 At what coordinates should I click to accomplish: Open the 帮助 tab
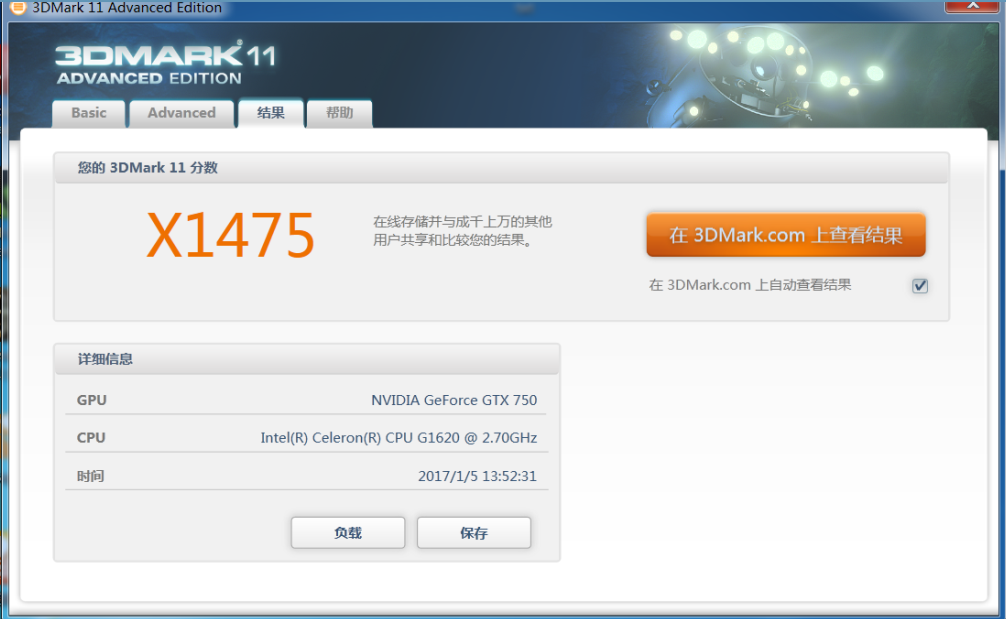[x=339, y=114]
